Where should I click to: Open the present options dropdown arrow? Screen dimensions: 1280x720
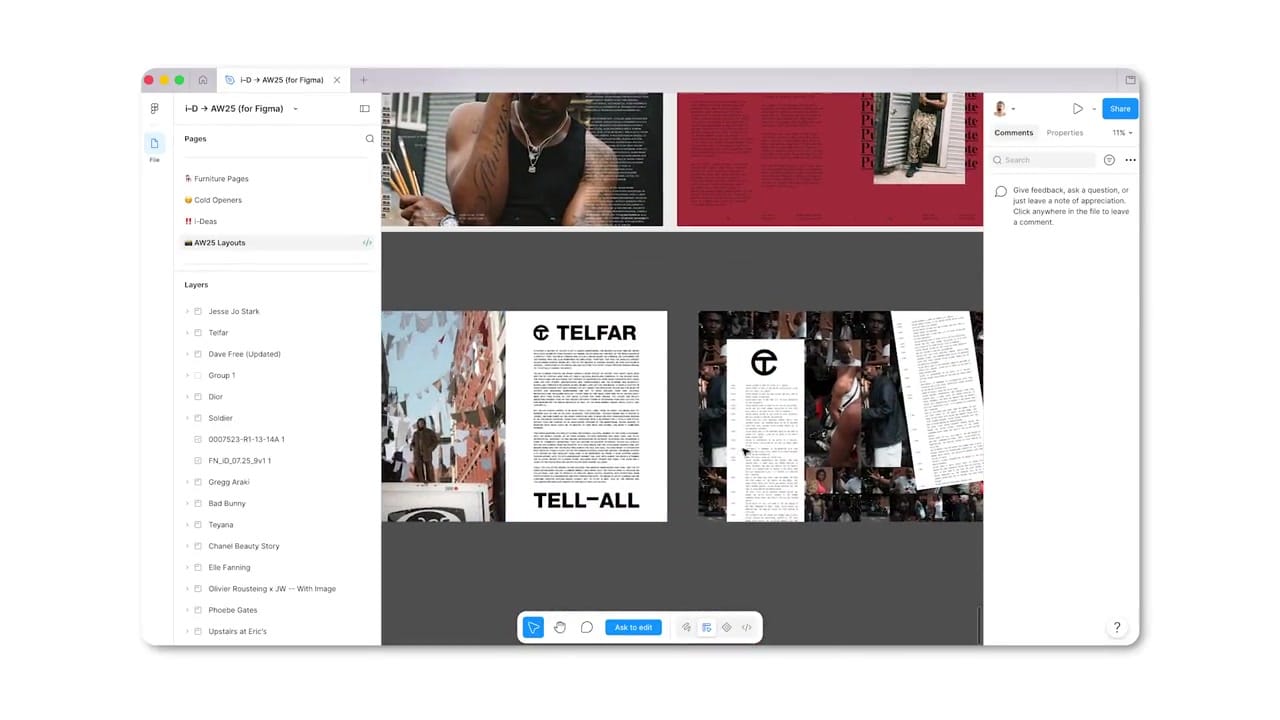coord(1094,109)
